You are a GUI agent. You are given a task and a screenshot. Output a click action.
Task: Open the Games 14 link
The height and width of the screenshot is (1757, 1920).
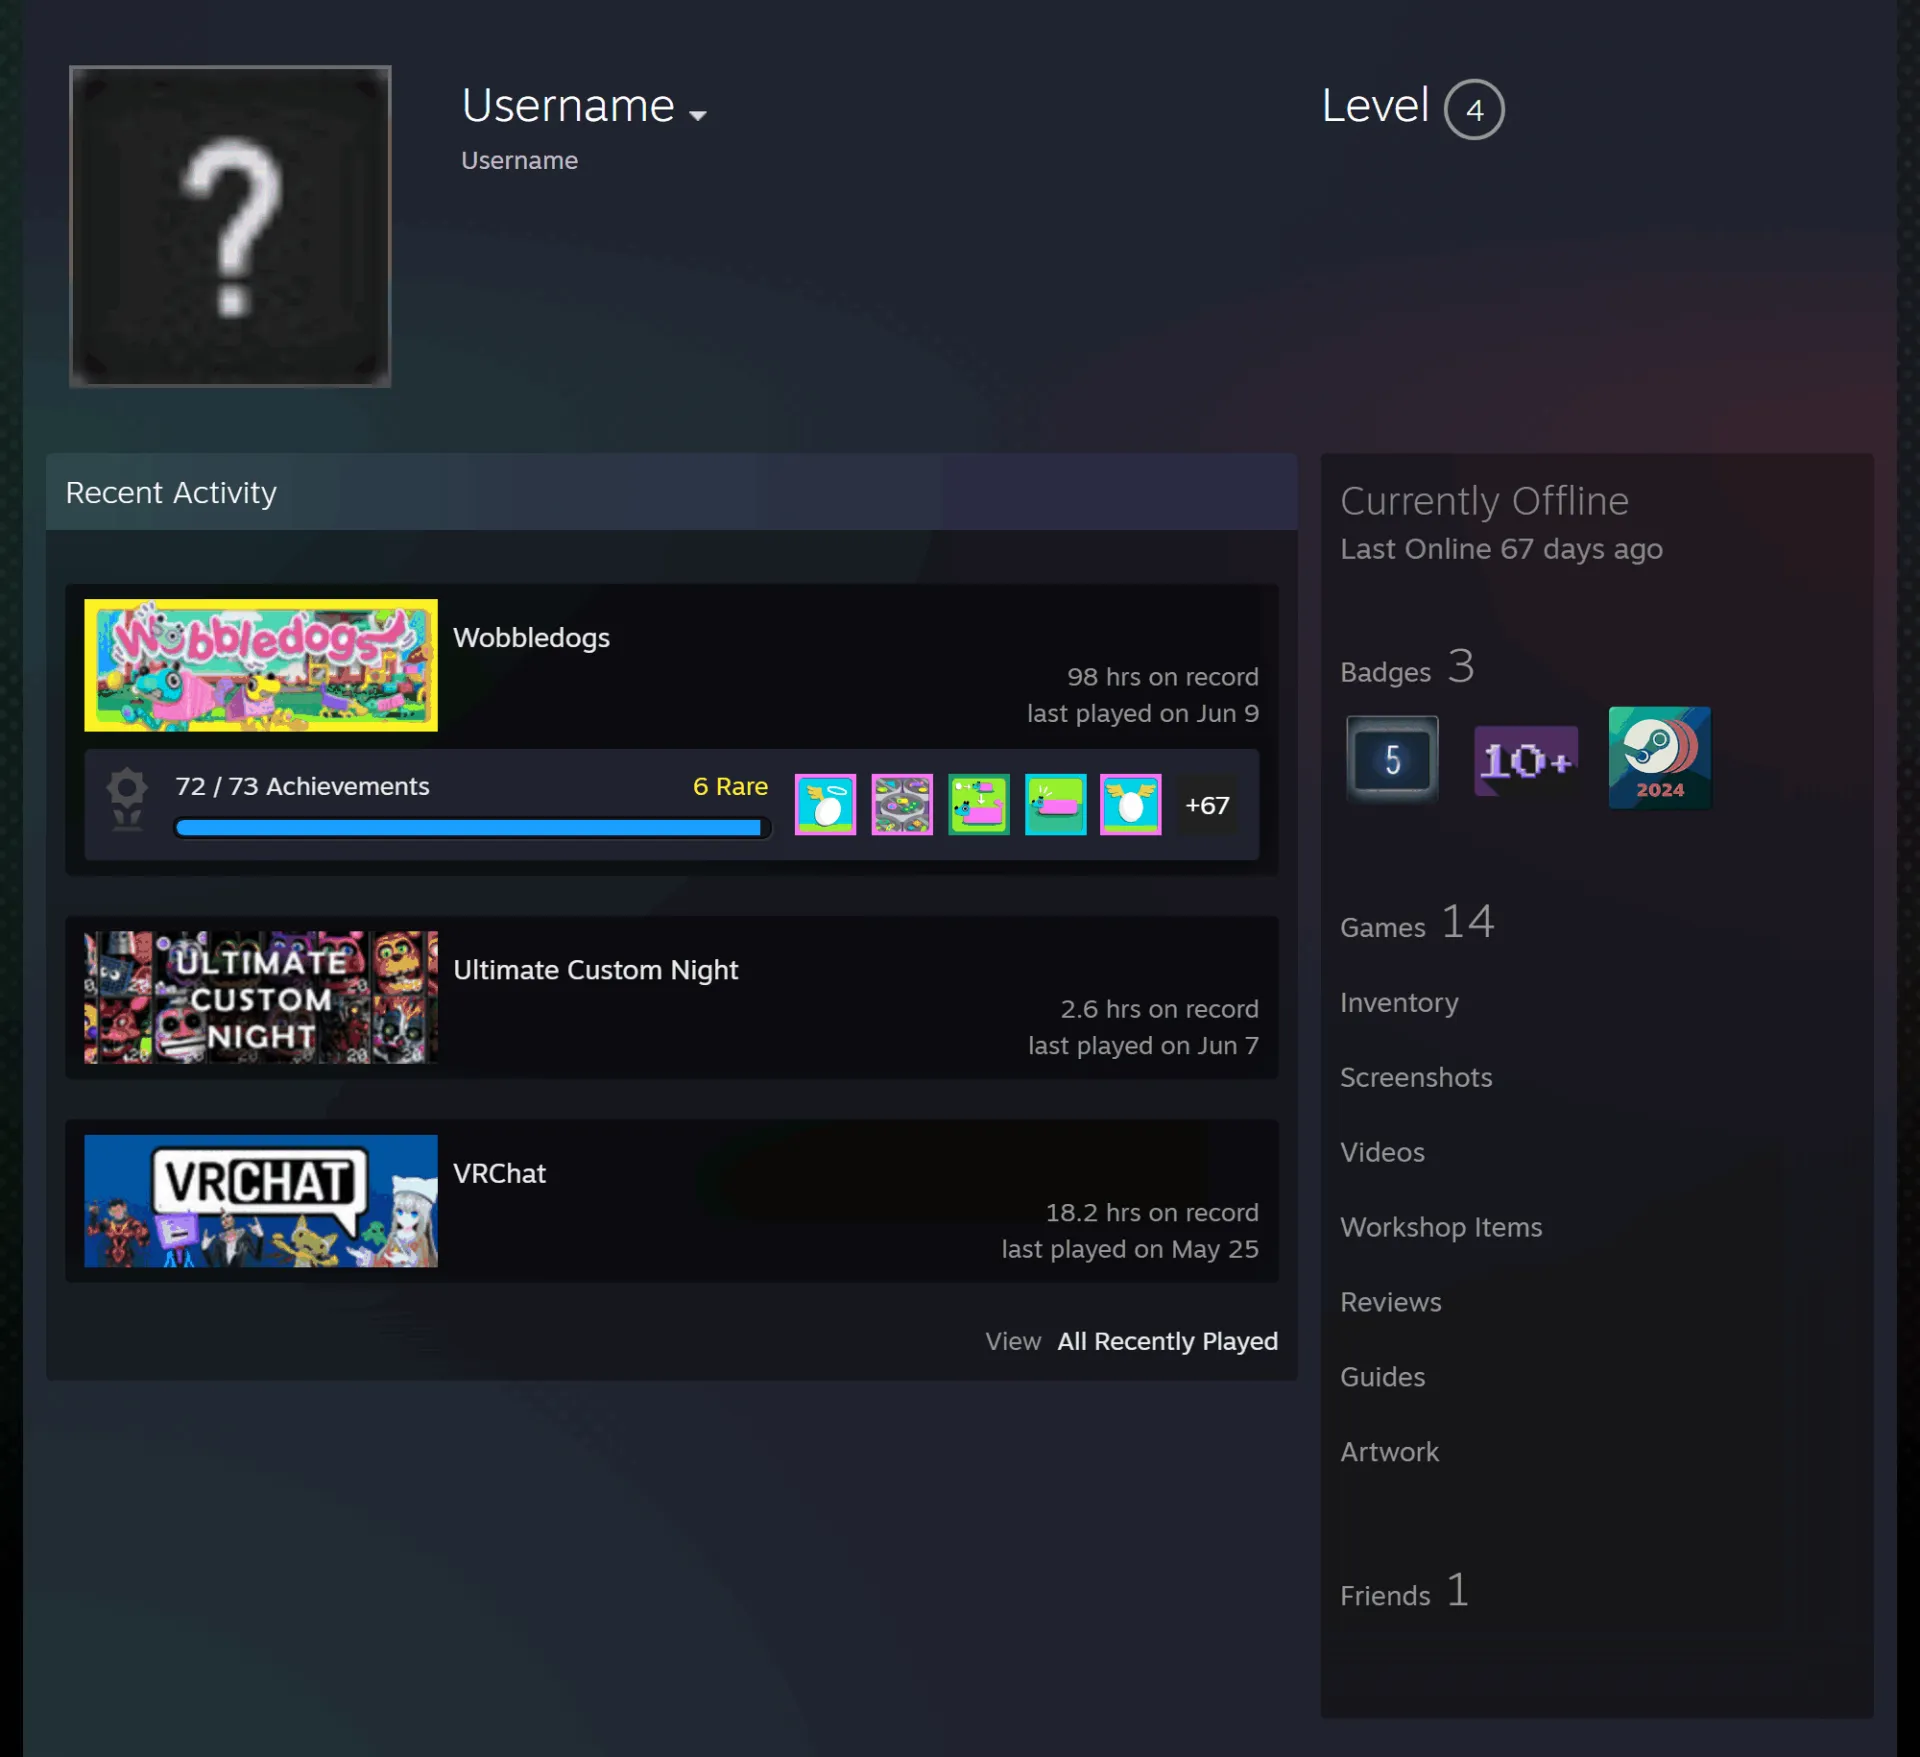click(x=1417, y=922)
